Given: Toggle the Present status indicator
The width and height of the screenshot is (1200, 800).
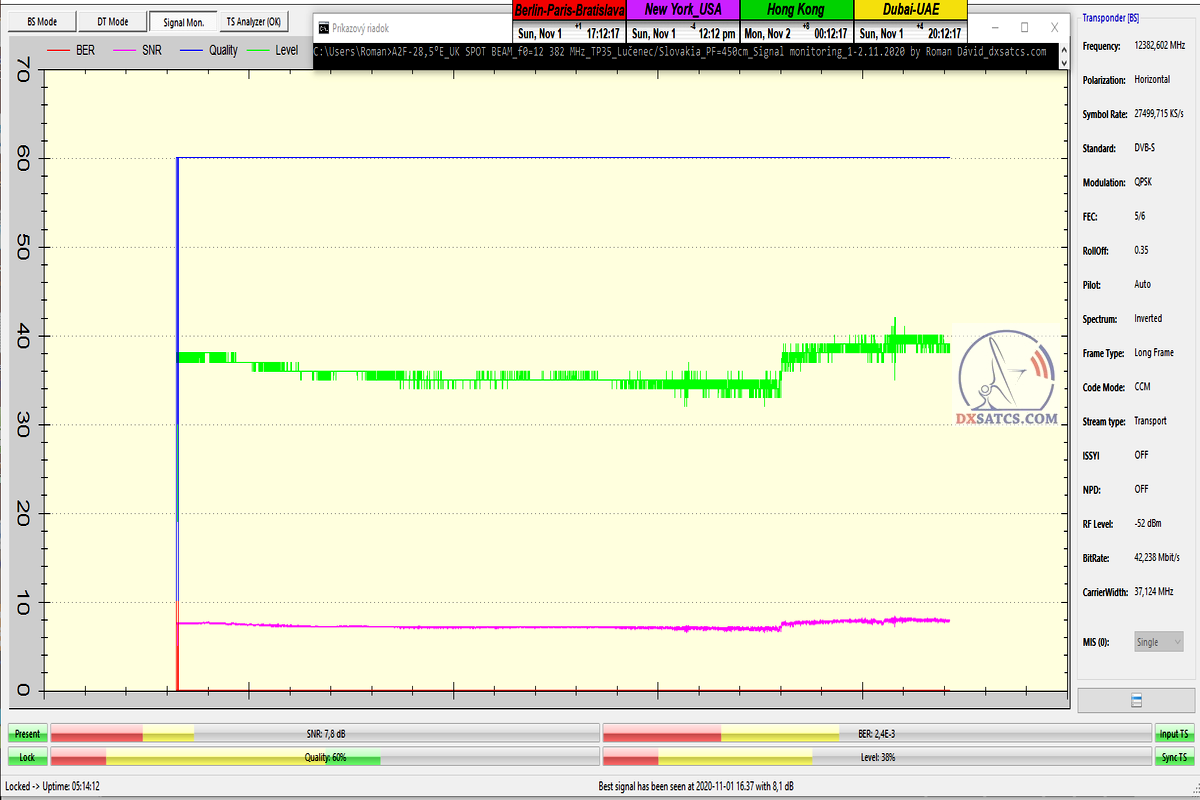Looking at the screenshot, I should pos(28,734).
